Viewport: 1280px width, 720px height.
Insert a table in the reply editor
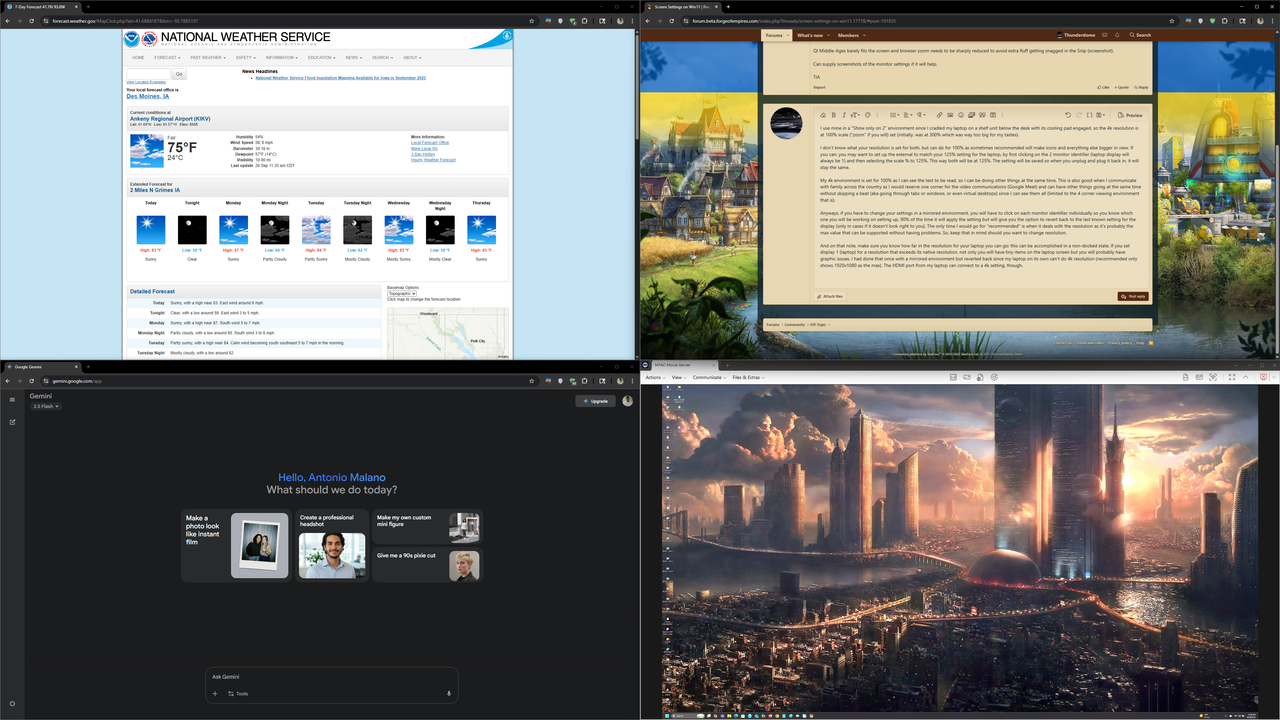(x=993, y=115)
